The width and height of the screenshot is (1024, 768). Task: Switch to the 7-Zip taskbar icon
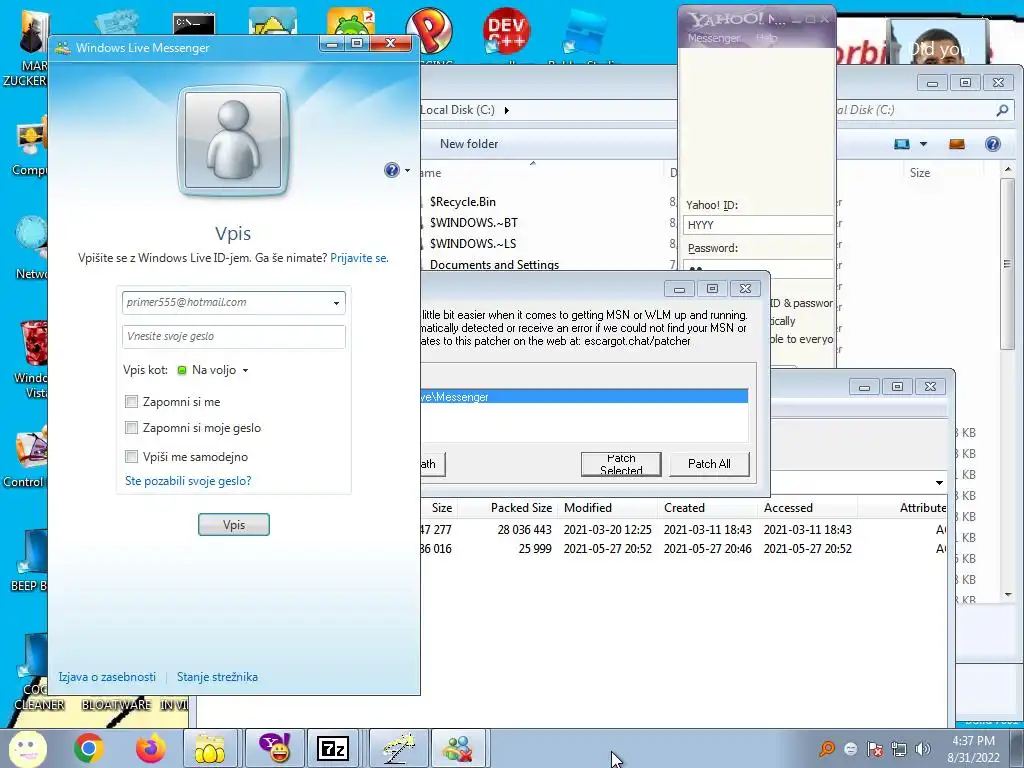pos(332,748)
